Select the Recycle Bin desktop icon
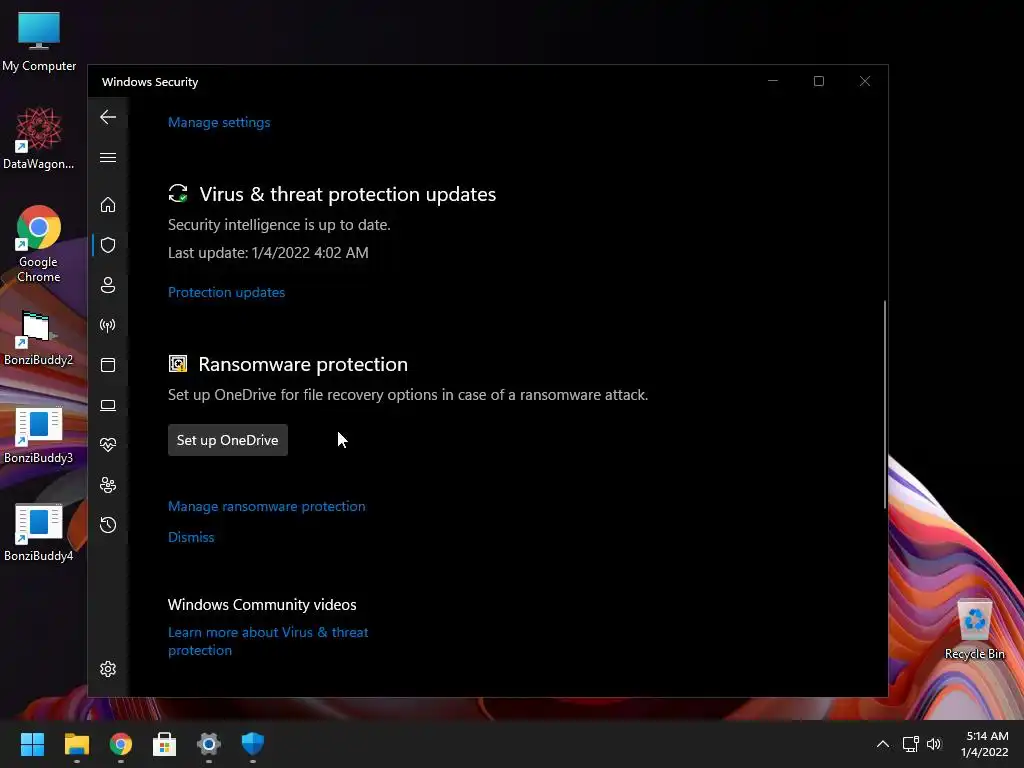This screenshot has height=768, width=1024. pos(974,630)
